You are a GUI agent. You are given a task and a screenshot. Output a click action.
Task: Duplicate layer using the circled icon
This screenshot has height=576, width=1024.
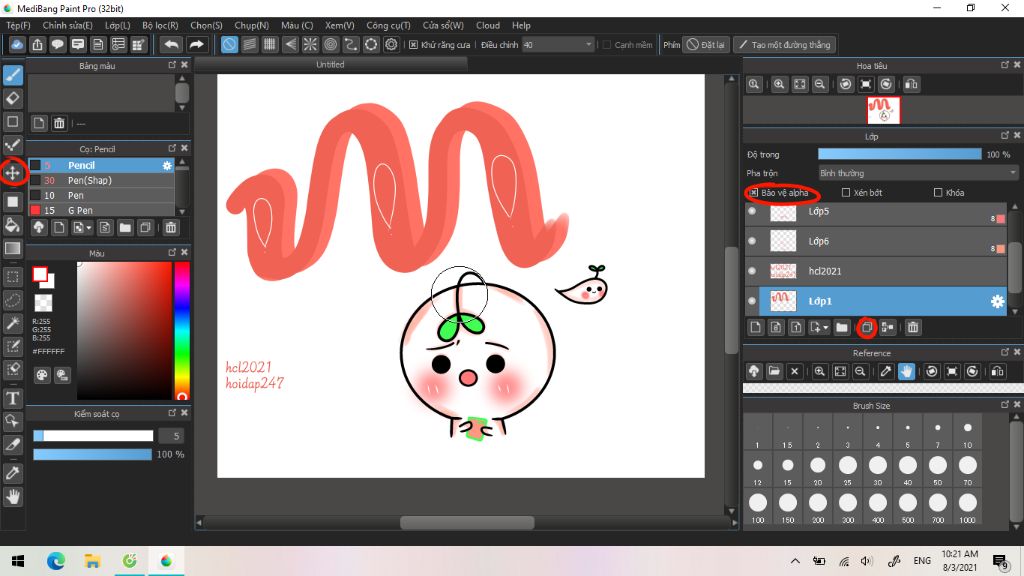coord(867,327)
